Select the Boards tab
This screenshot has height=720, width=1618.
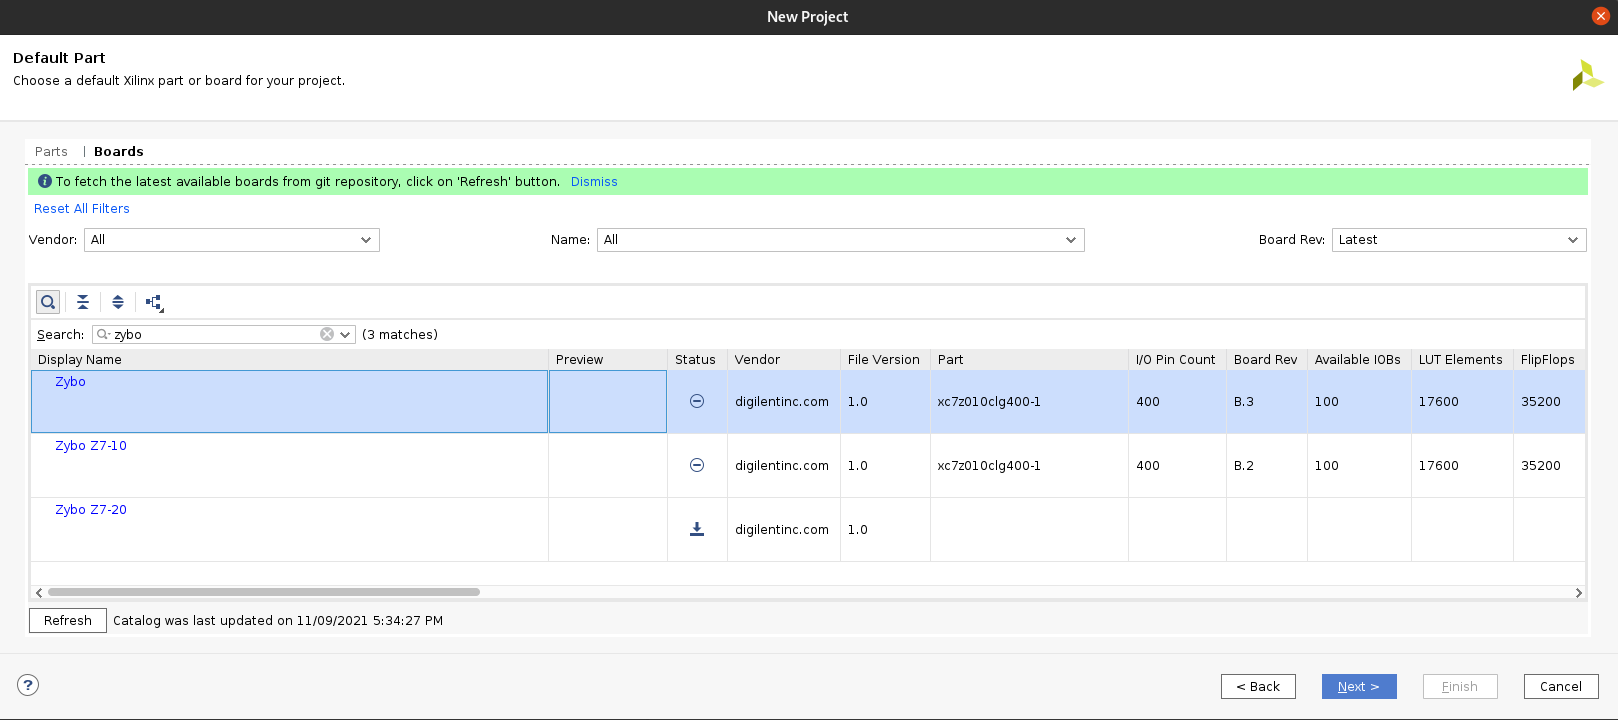pos(119,152)
